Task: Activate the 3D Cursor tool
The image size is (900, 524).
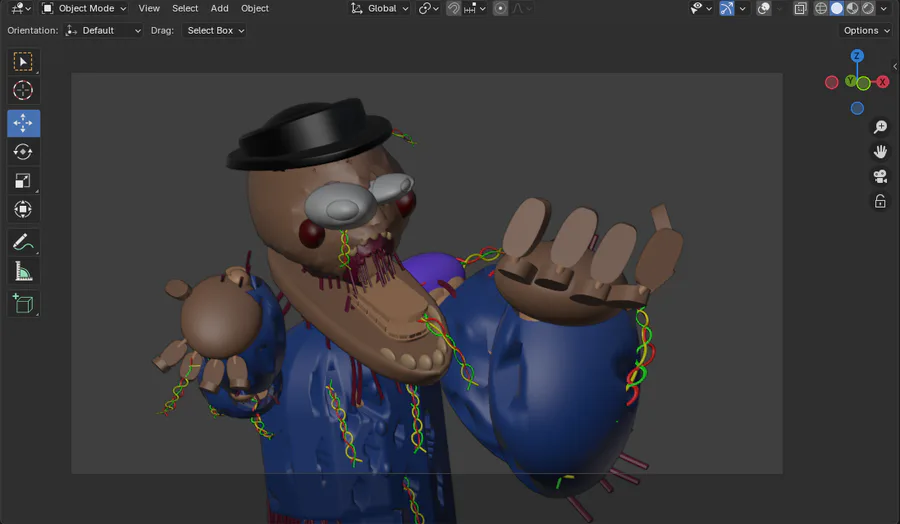Action: tap(23, 90)
